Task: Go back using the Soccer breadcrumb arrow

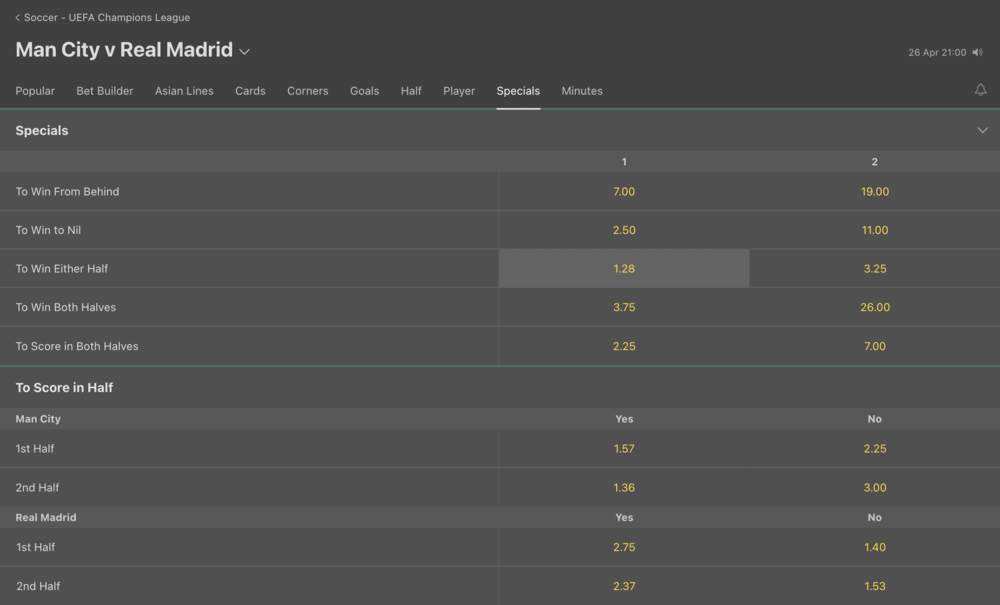Action: (x=18, y=18)
